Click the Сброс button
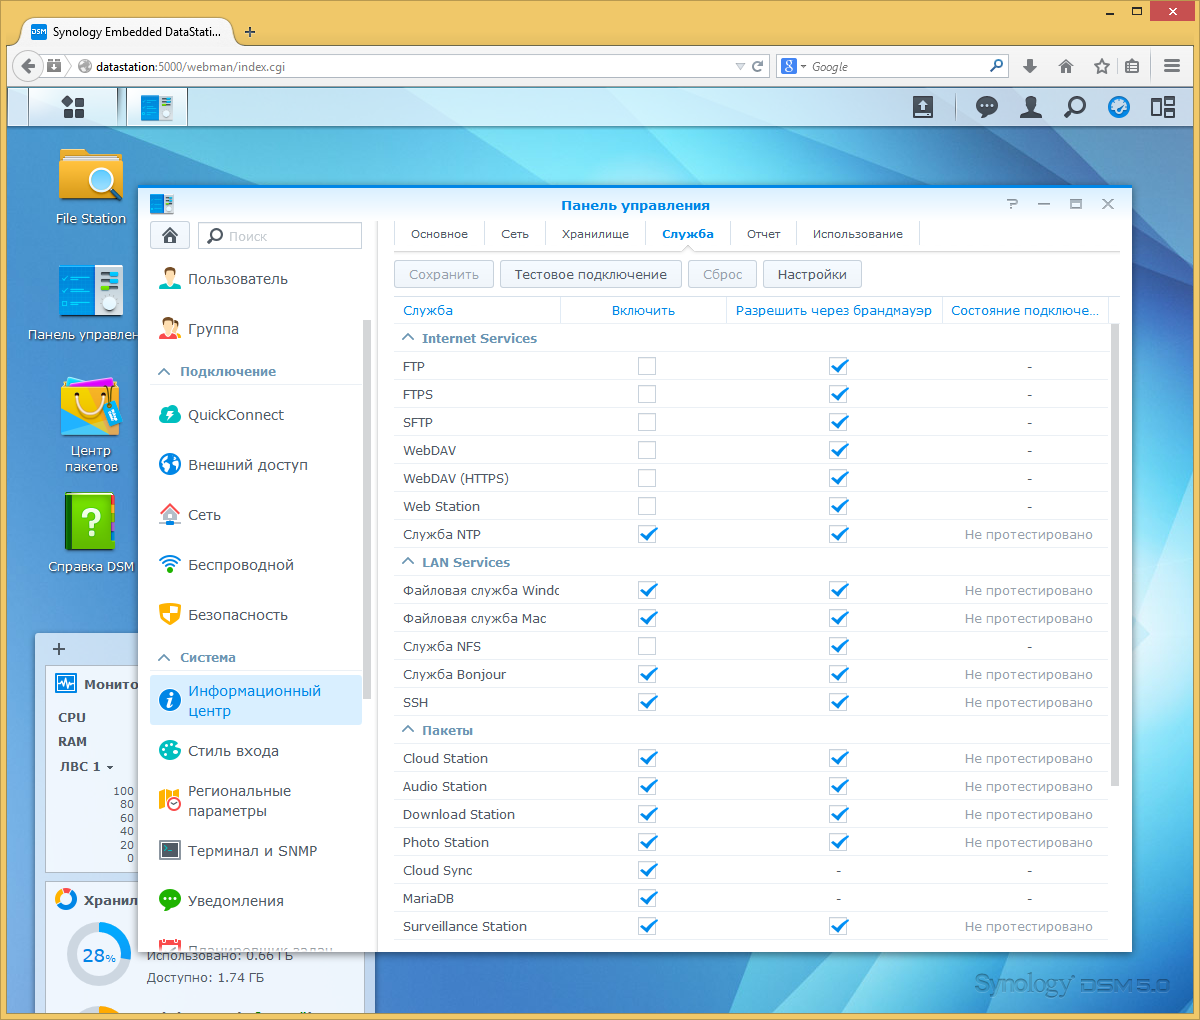This screenshot has height=1020, width=1200. tap(723, 274)
